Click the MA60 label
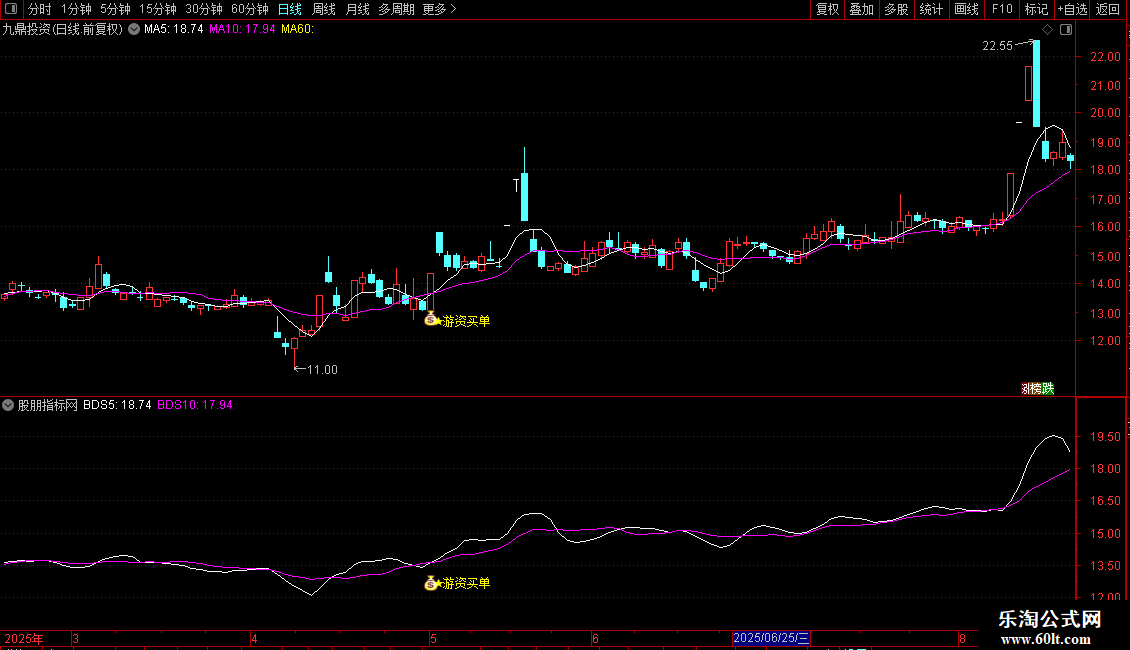The image size is (1130, 650). [297, 30]
